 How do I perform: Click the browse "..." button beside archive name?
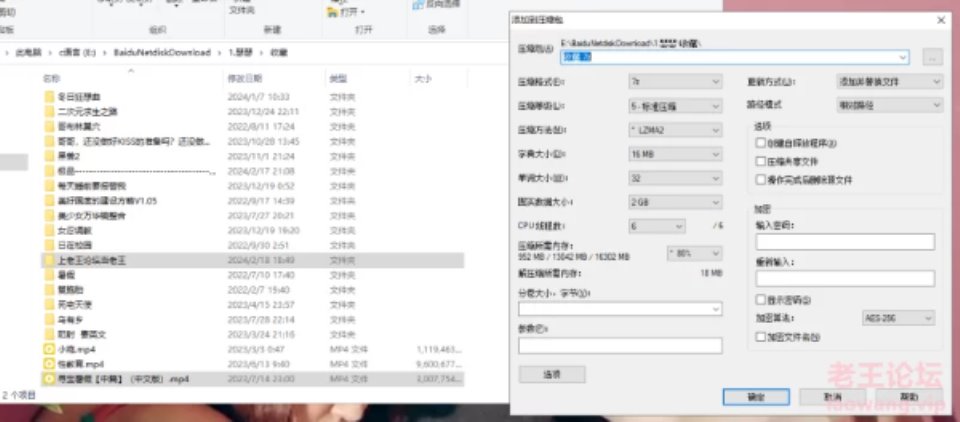tap(932, 58)
